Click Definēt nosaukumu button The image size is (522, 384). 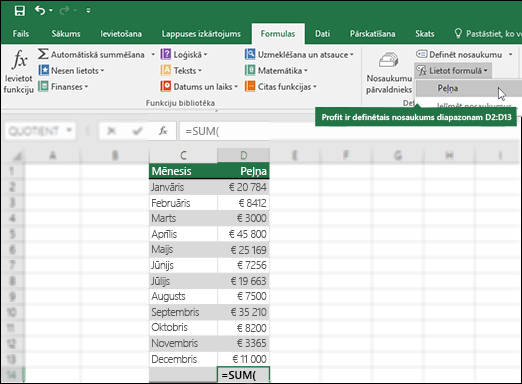(459, 54)
